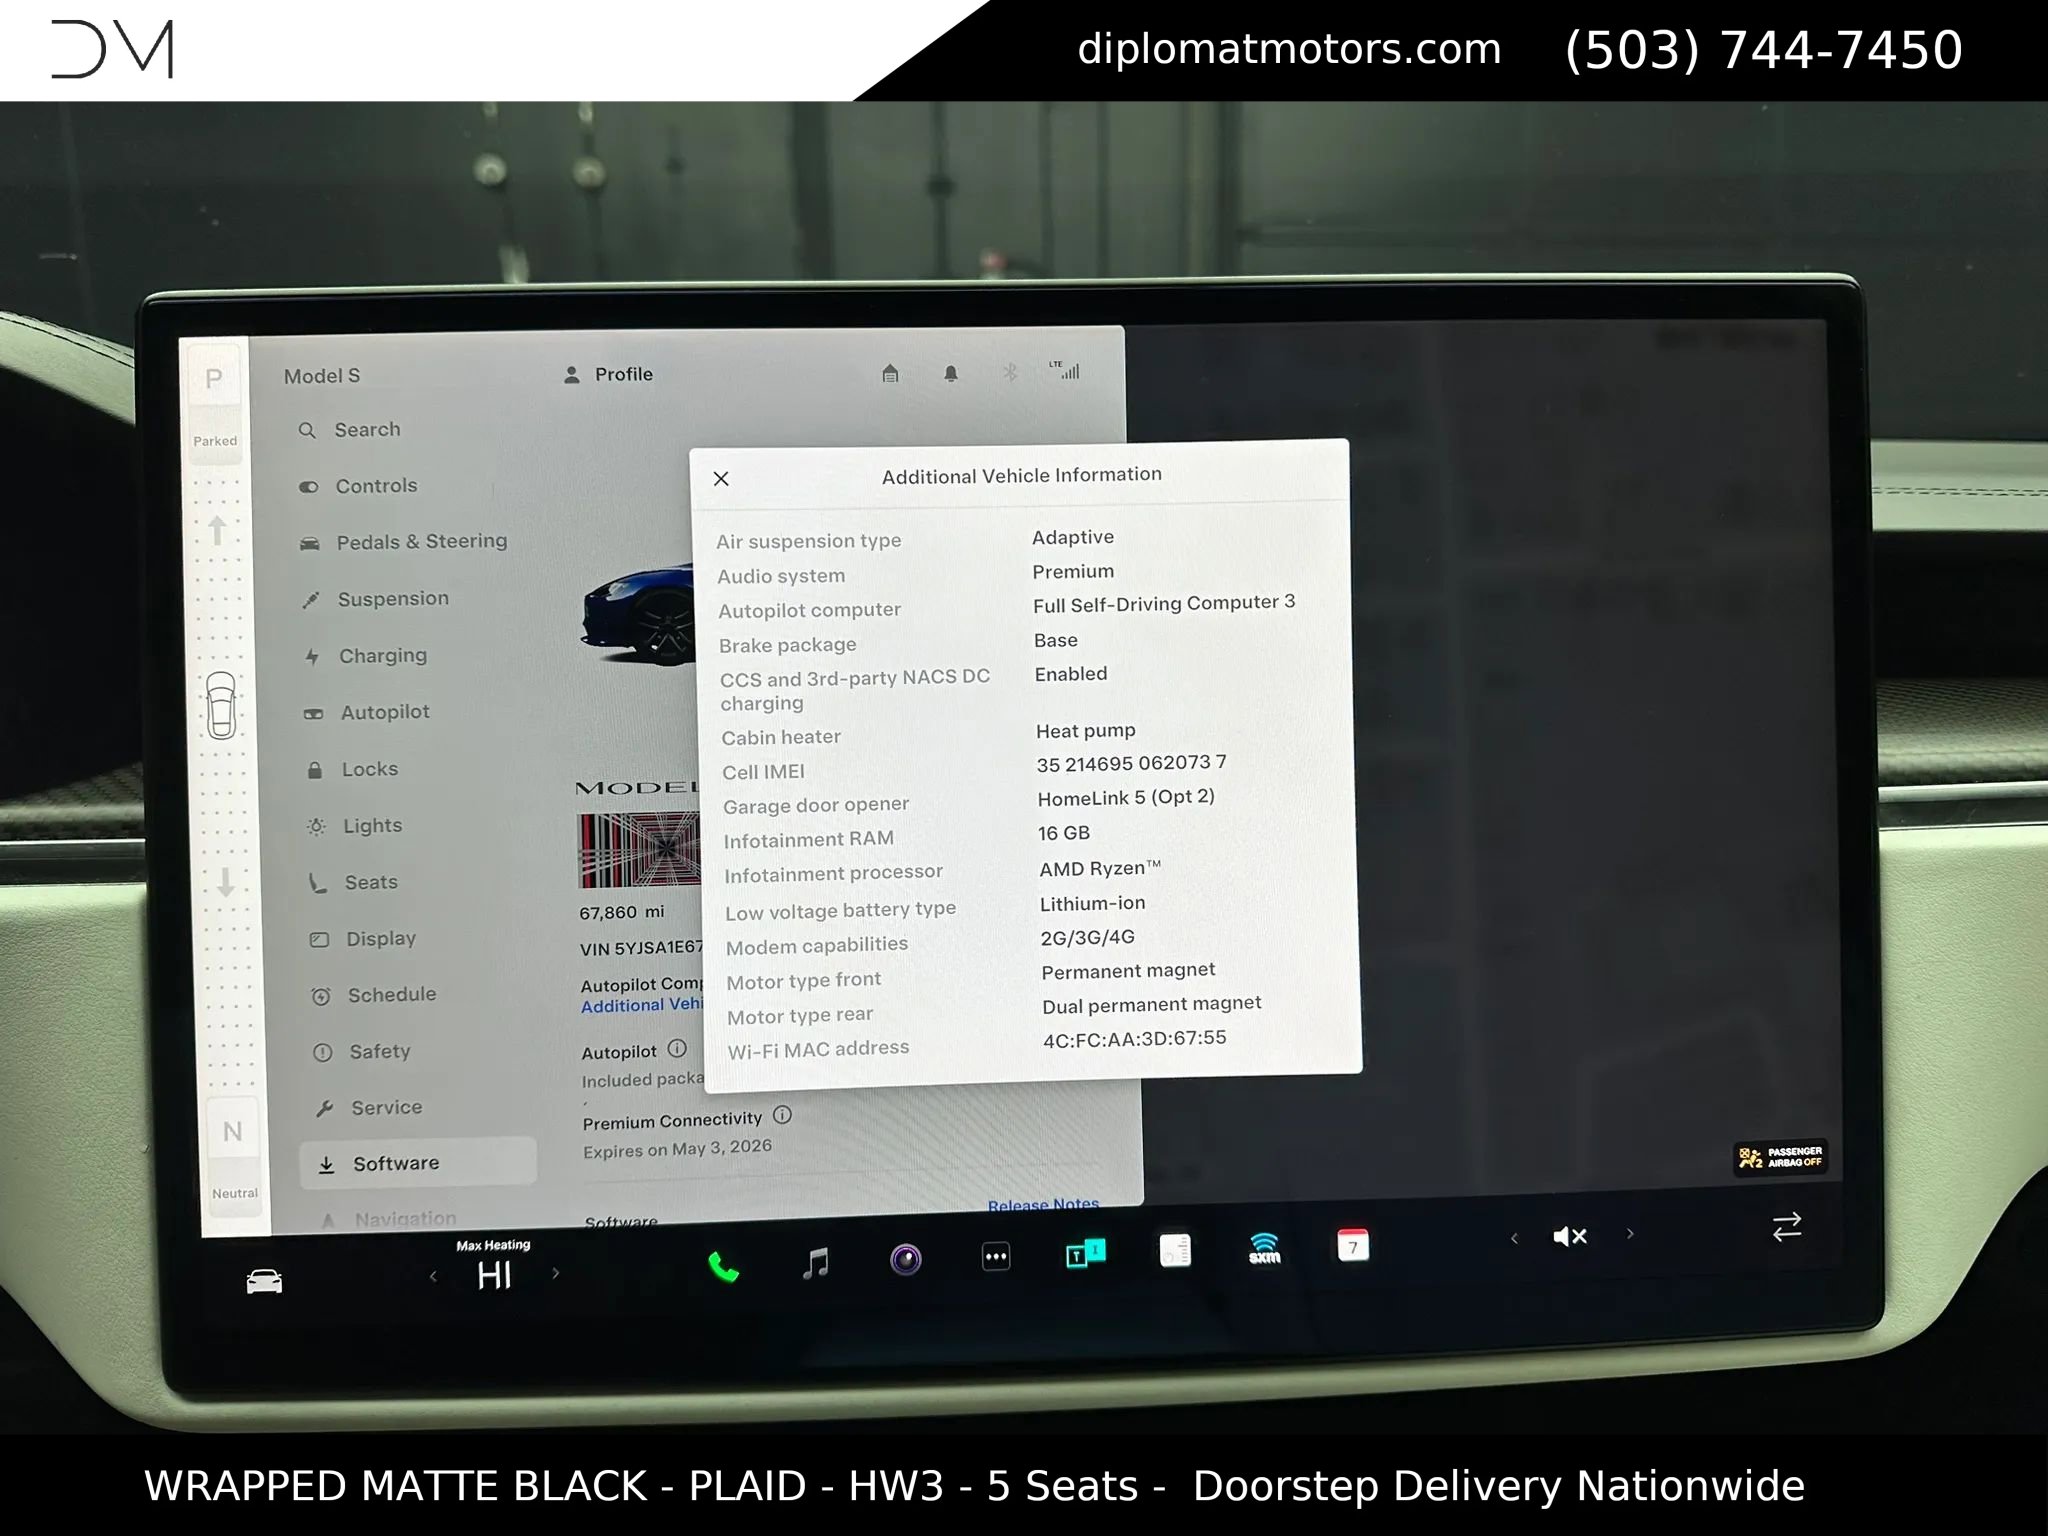Select the Charging menu item
2048x1536 pixels.
[366, 656]
